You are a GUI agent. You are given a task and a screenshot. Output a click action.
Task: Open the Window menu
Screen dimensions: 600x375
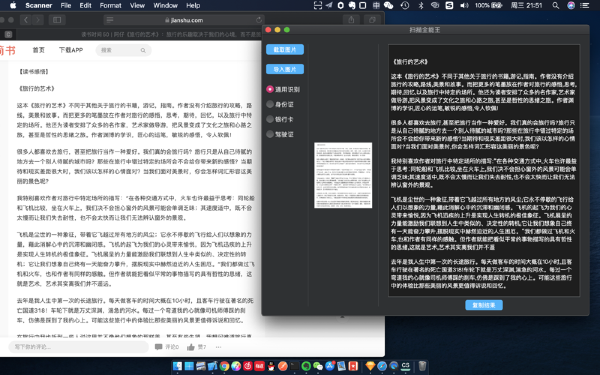tap(165, 5)
